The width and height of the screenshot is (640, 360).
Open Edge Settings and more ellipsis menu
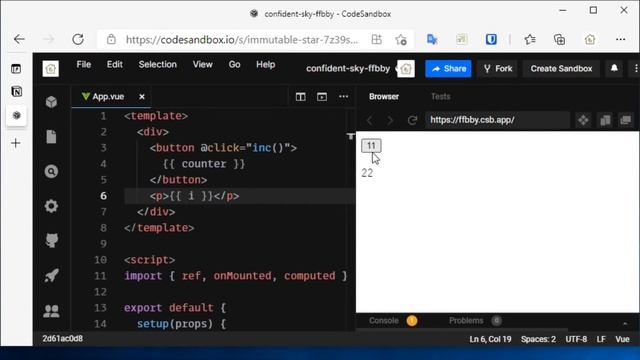620,40
